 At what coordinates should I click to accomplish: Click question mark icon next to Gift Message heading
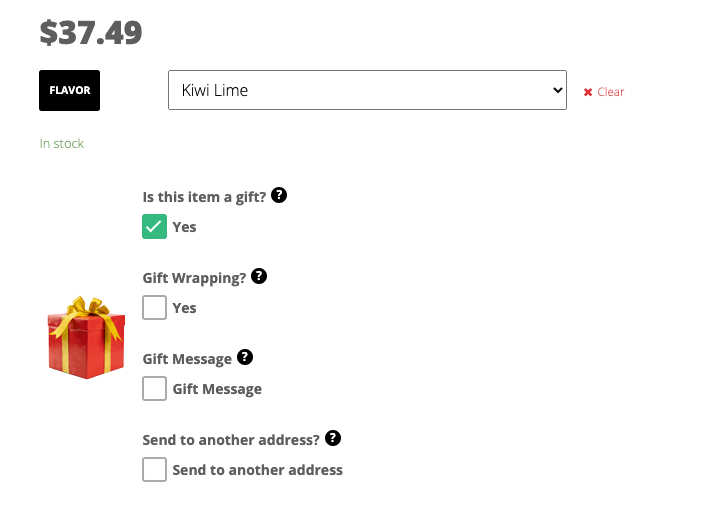pyautogui.click(x=245, y=357)
